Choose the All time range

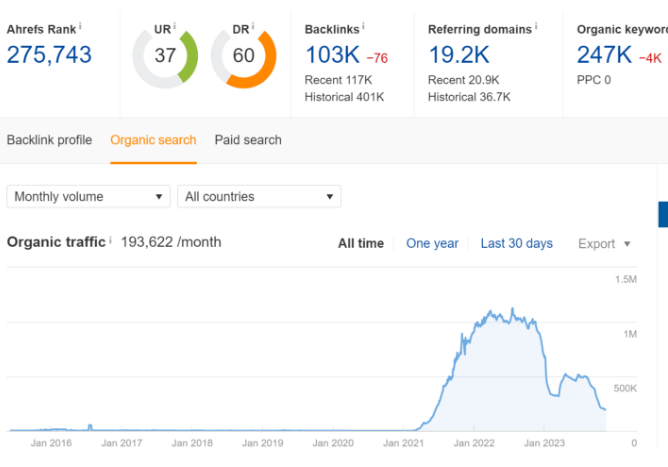coord(360,243)
